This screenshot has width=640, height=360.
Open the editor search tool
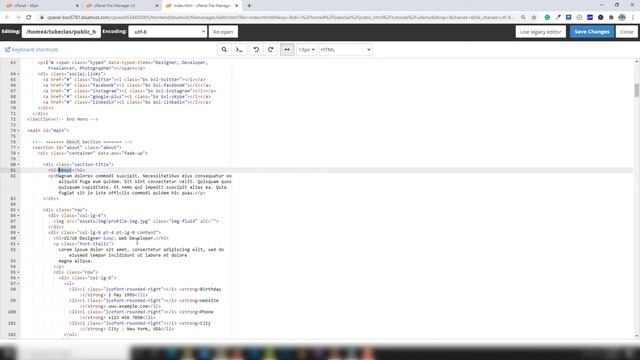coord(224,49)
